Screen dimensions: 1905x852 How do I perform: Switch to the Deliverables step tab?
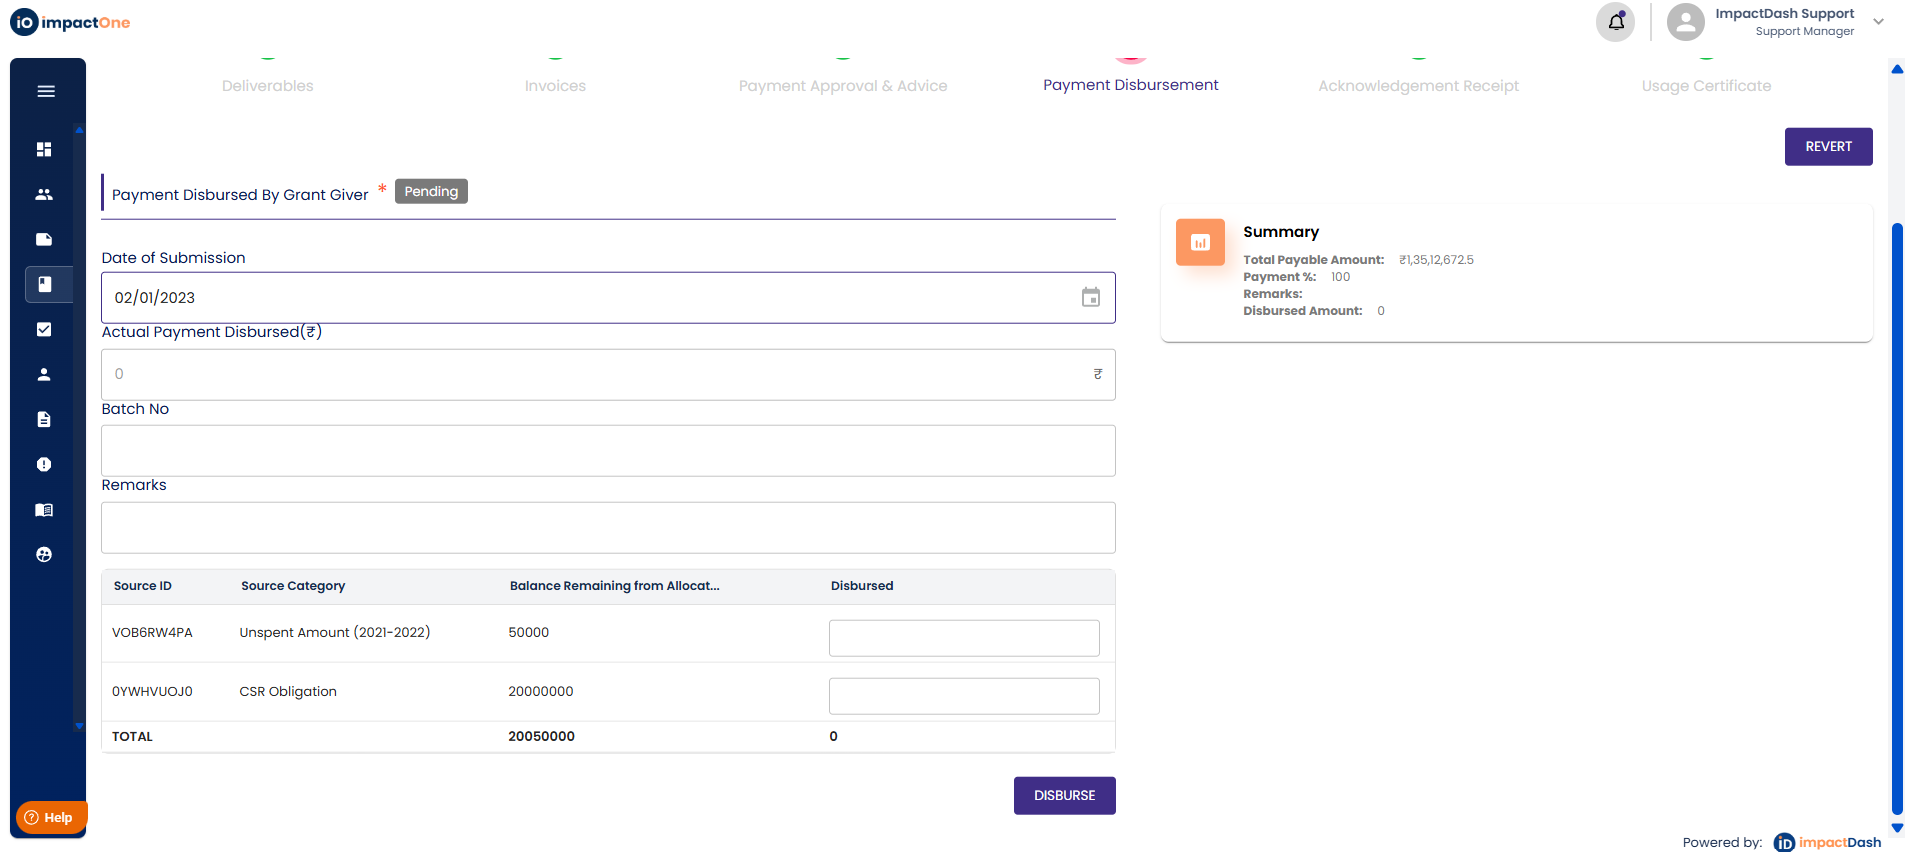pyautogui.click(x=268, y=86)
